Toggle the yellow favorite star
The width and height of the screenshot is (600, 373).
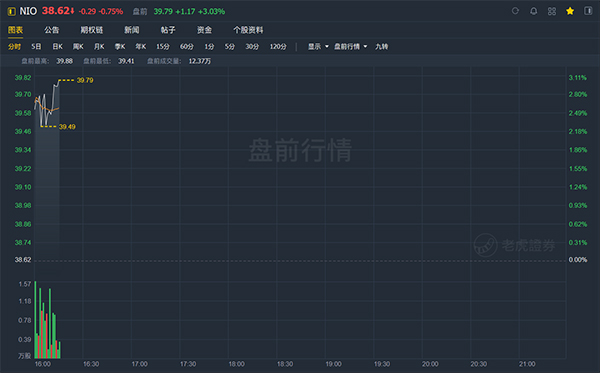tap(570, 11)
